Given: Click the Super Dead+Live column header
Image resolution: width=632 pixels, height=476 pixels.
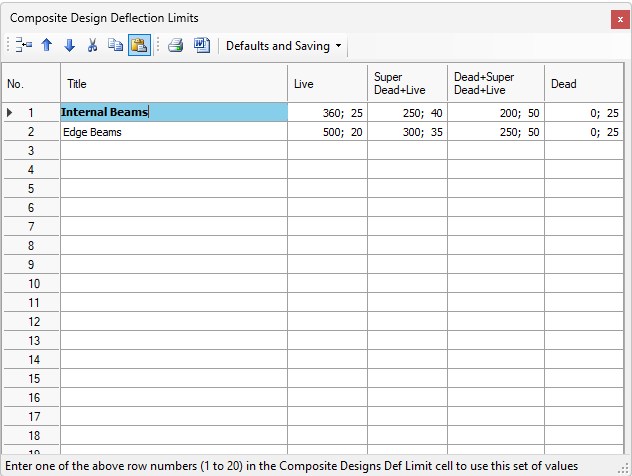Looking at the screenshot, I should pyautogui.click(x=407, y=83).
